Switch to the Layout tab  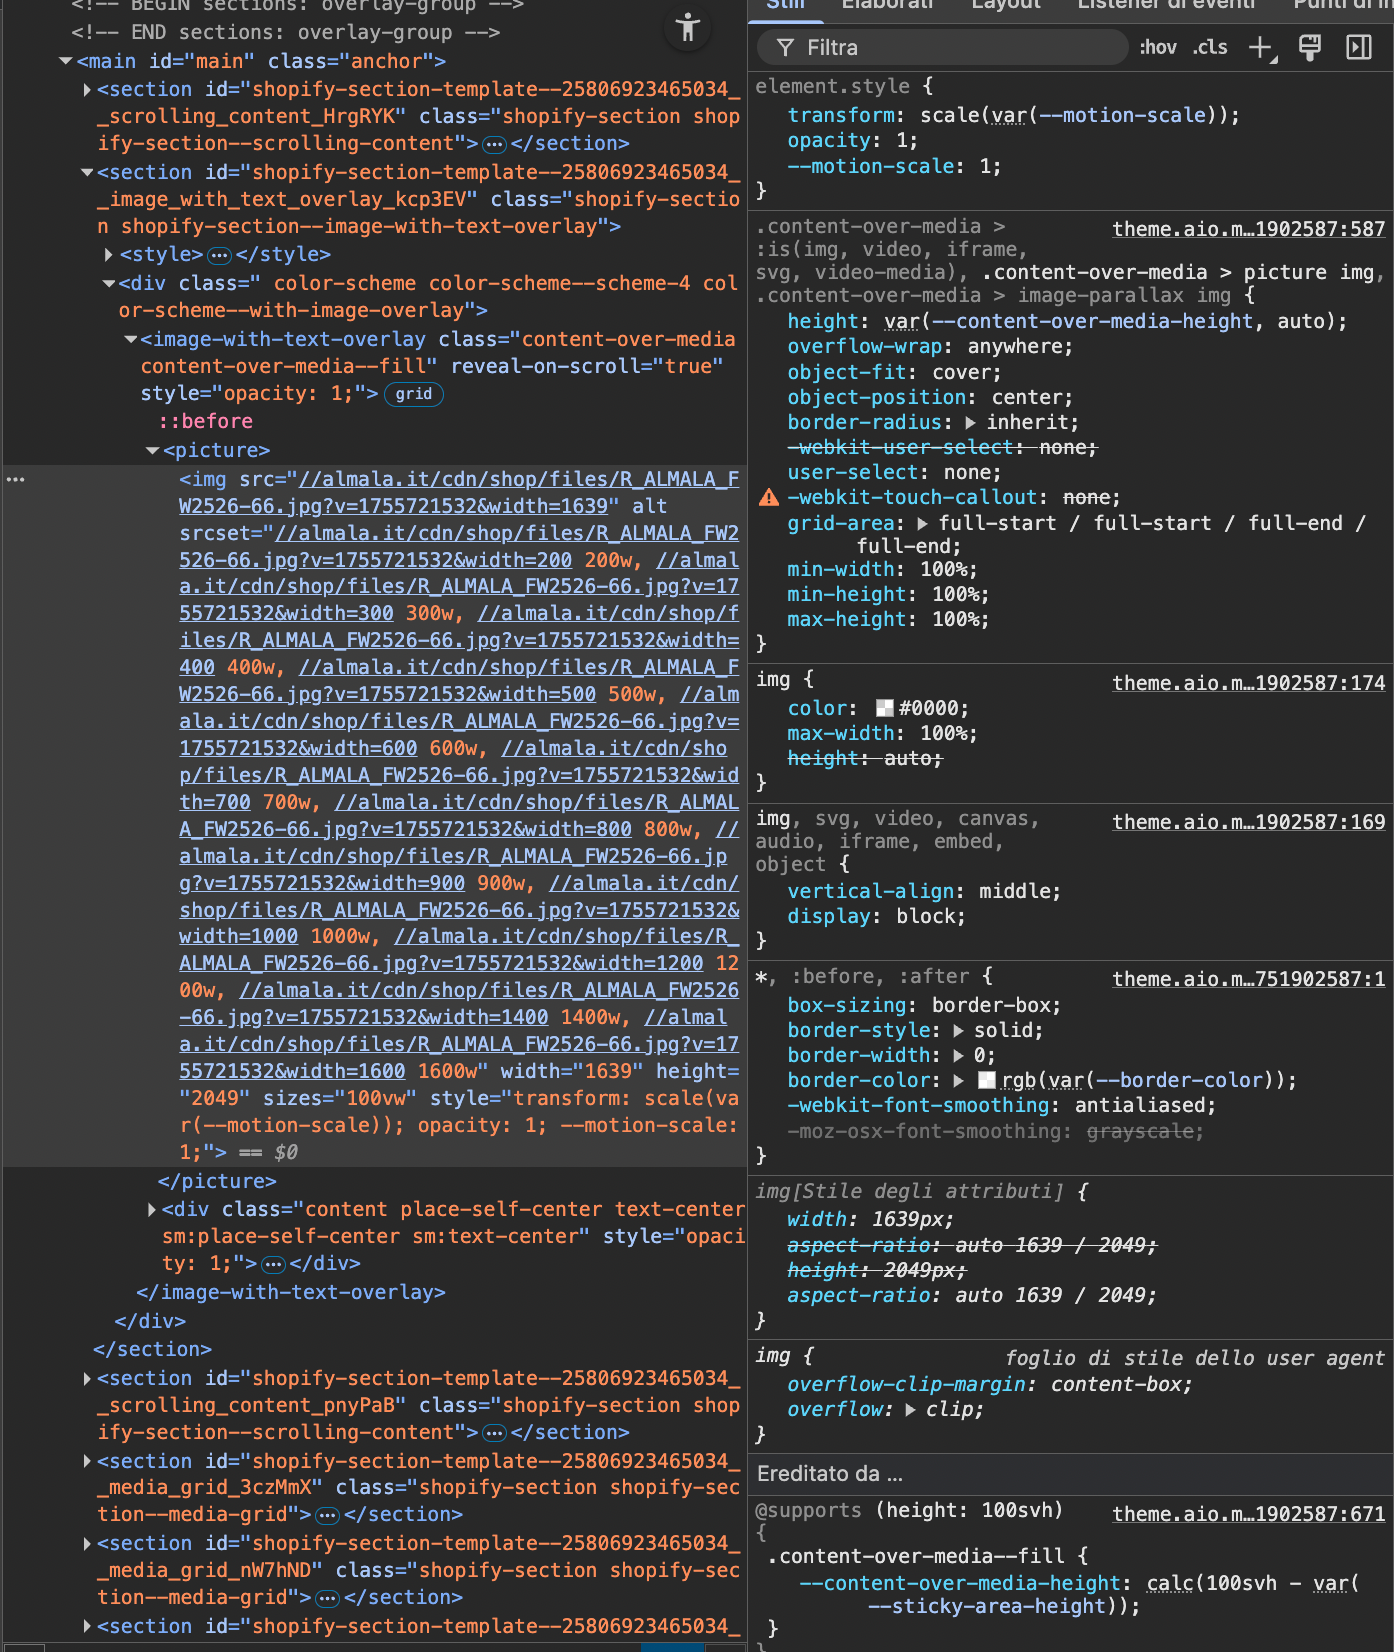[1005, 4]
